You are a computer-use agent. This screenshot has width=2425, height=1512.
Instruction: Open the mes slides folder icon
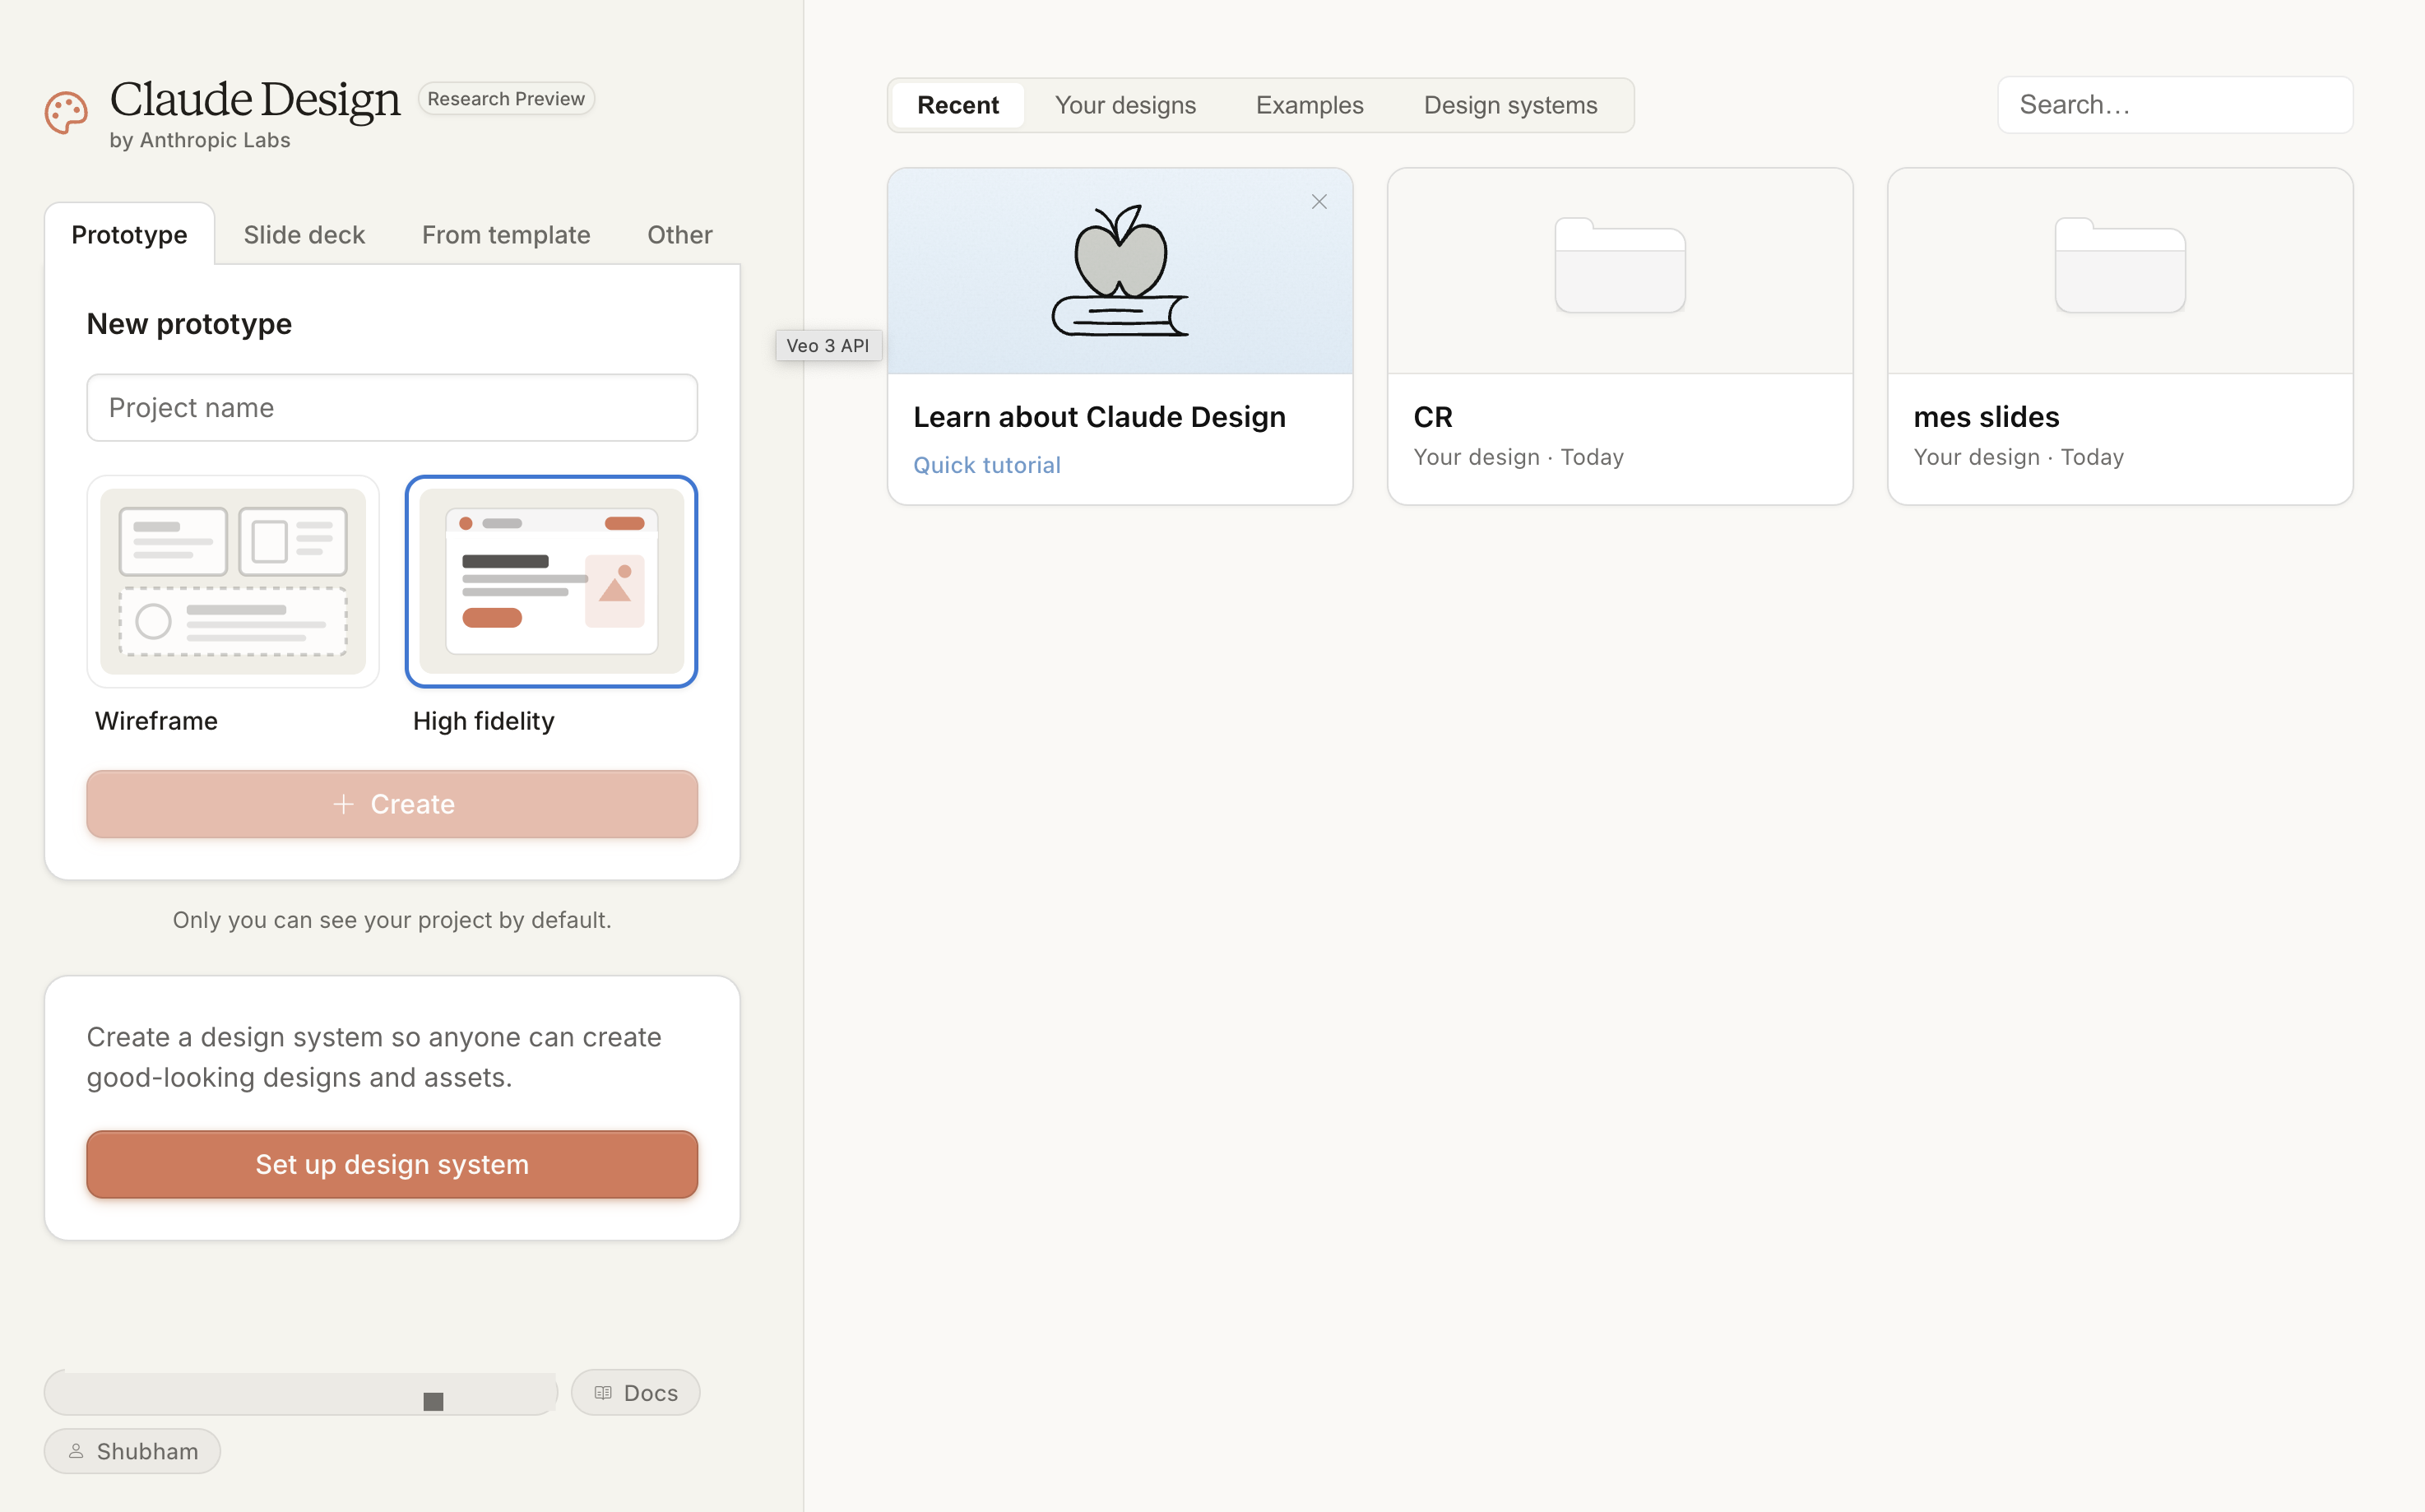[2120, 265]
